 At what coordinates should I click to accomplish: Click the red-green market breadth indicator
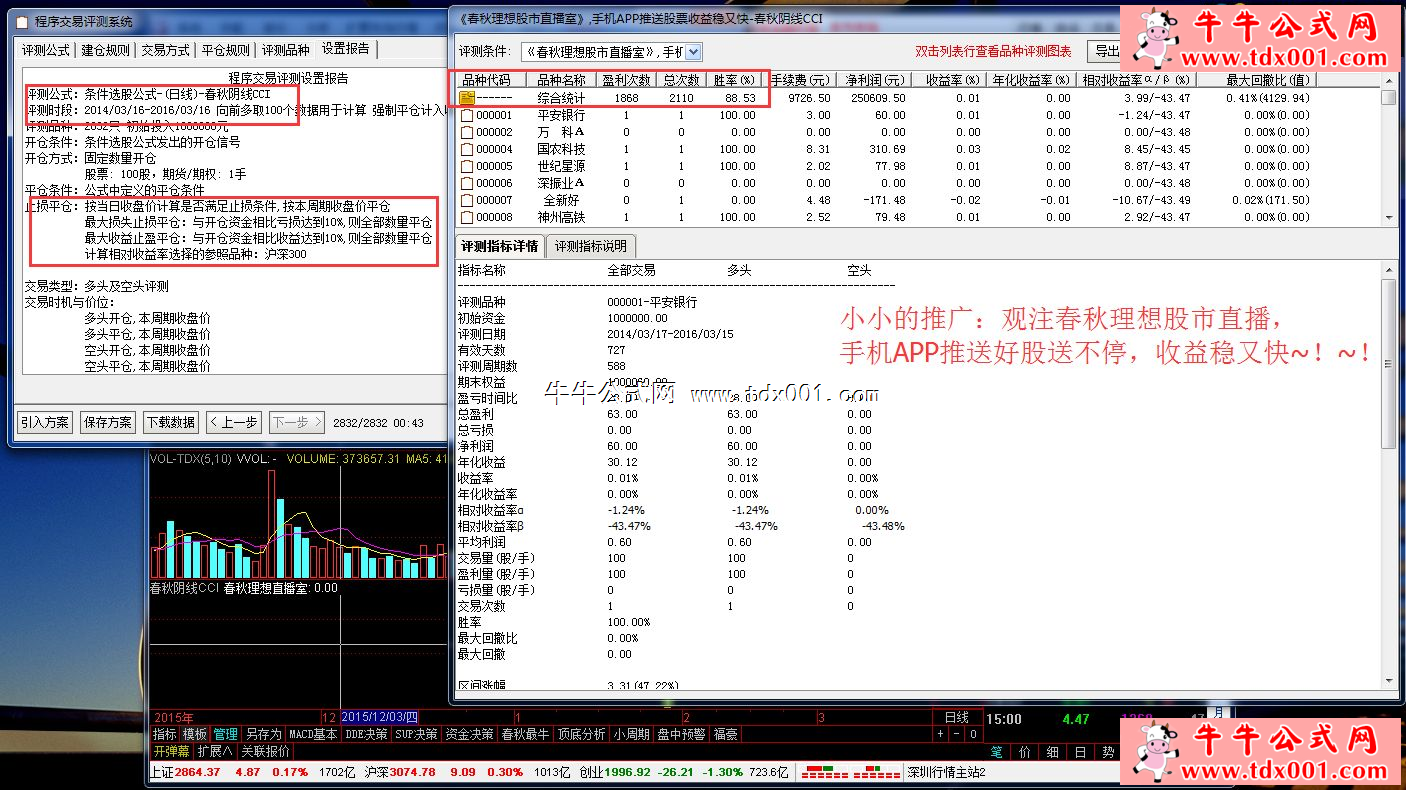point(851,772)
